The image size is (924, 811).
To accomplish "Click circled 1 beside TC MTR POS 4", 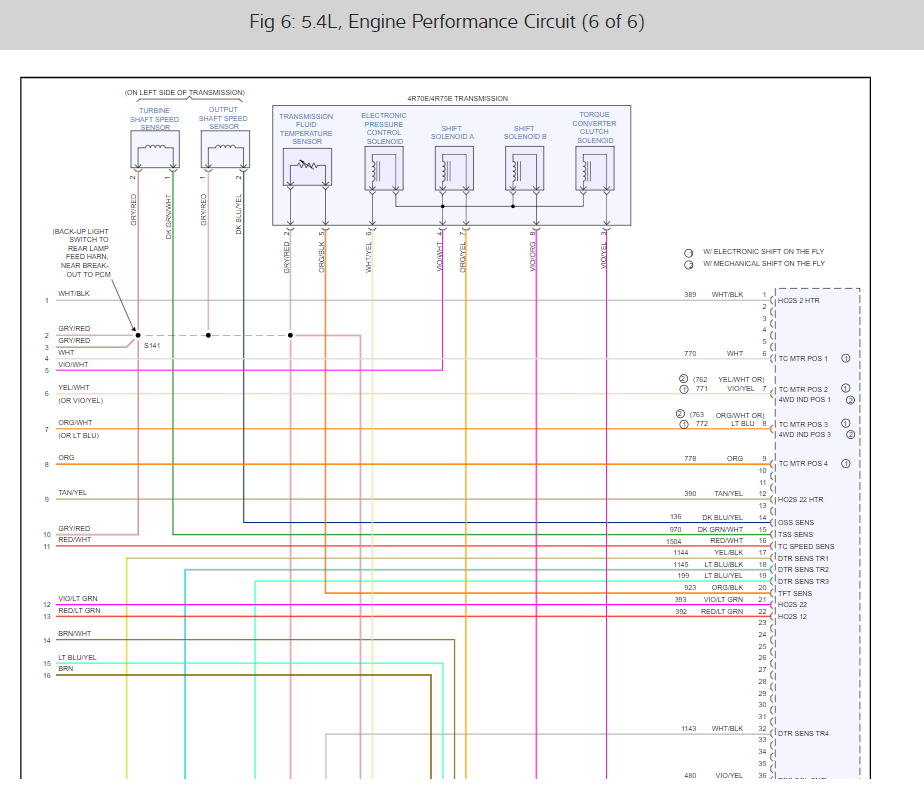I will point(845,464).
